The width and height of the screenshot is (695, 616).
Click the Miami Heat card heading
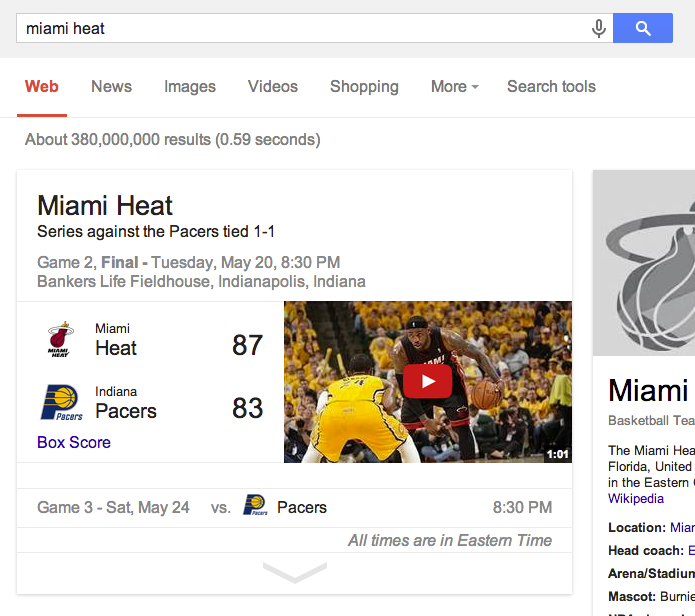click(105, 206)
